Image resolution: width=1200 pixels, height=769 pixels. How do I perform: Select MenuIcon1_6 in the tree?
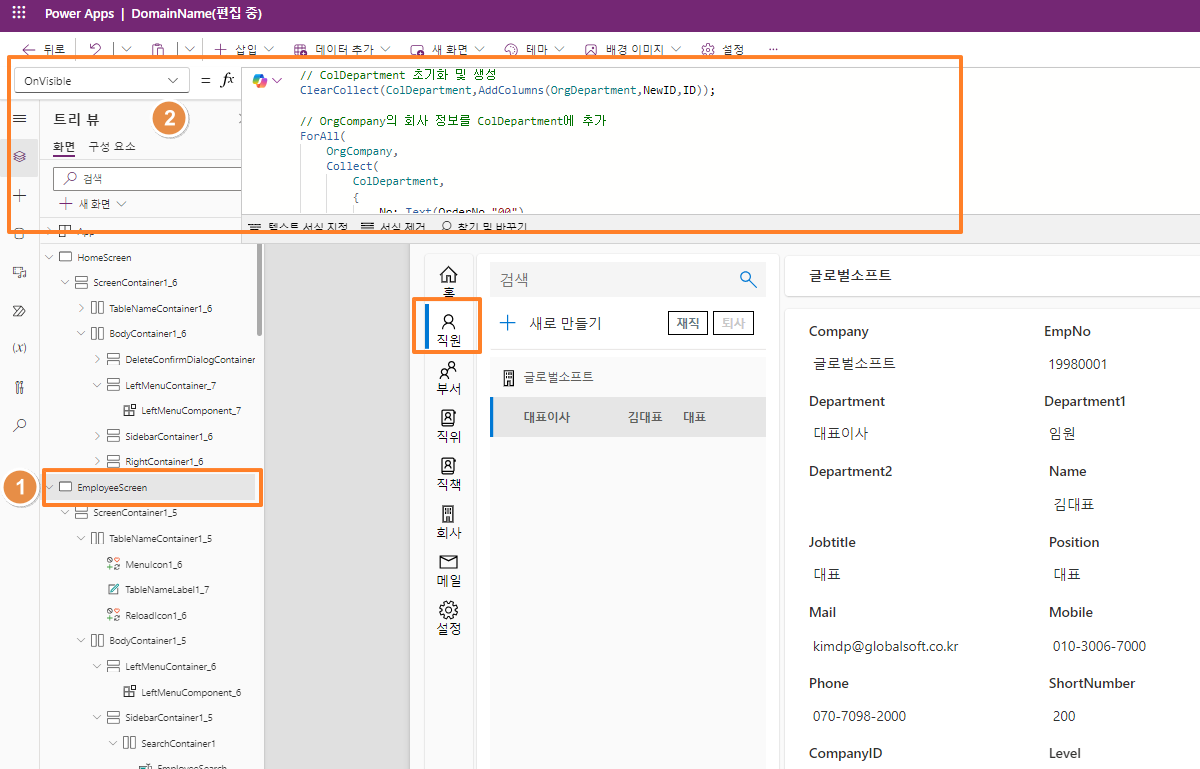153,564
